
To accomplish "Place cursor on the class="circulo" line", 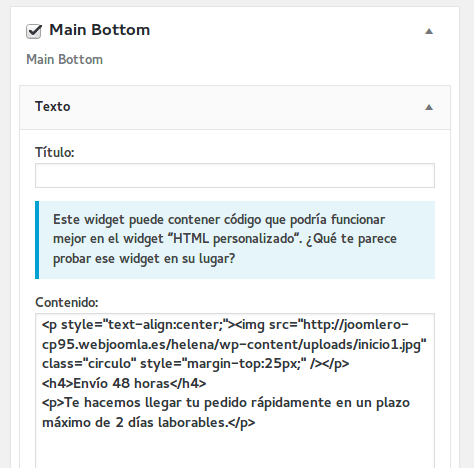I will [x=196, y=364].
